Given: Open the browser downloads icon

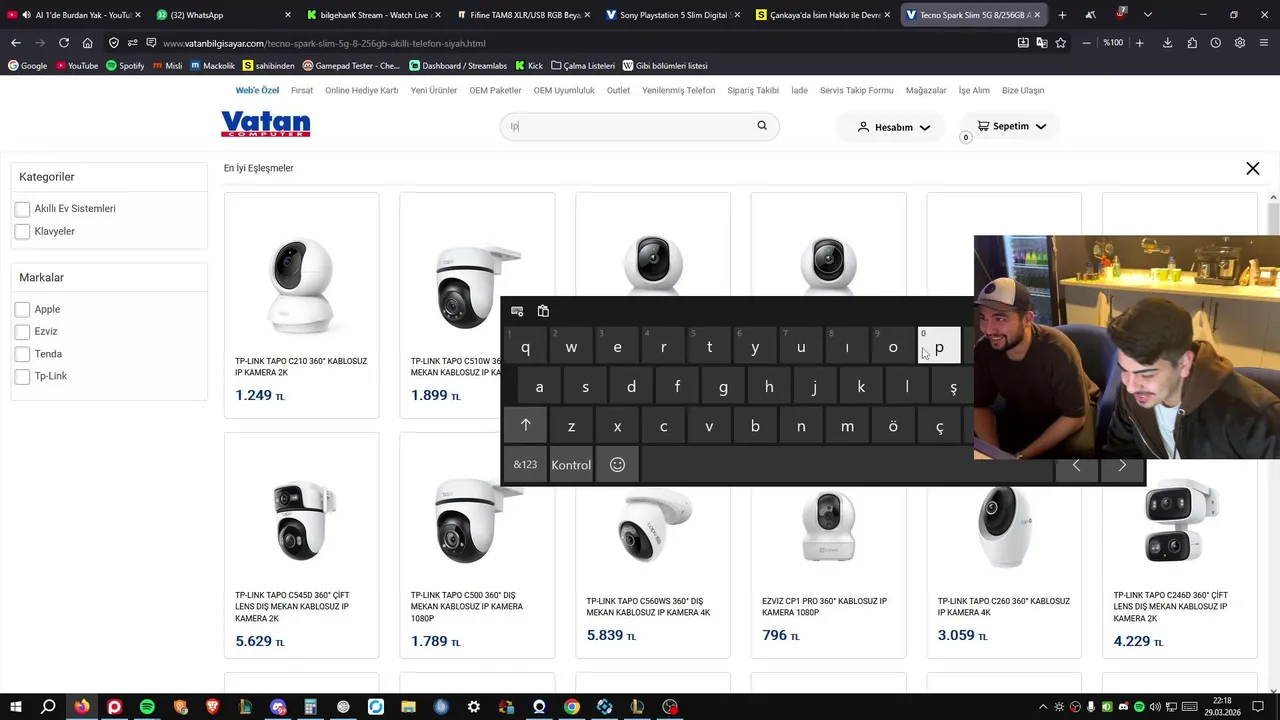Looking at the screenshot, I should point(1167,43).
